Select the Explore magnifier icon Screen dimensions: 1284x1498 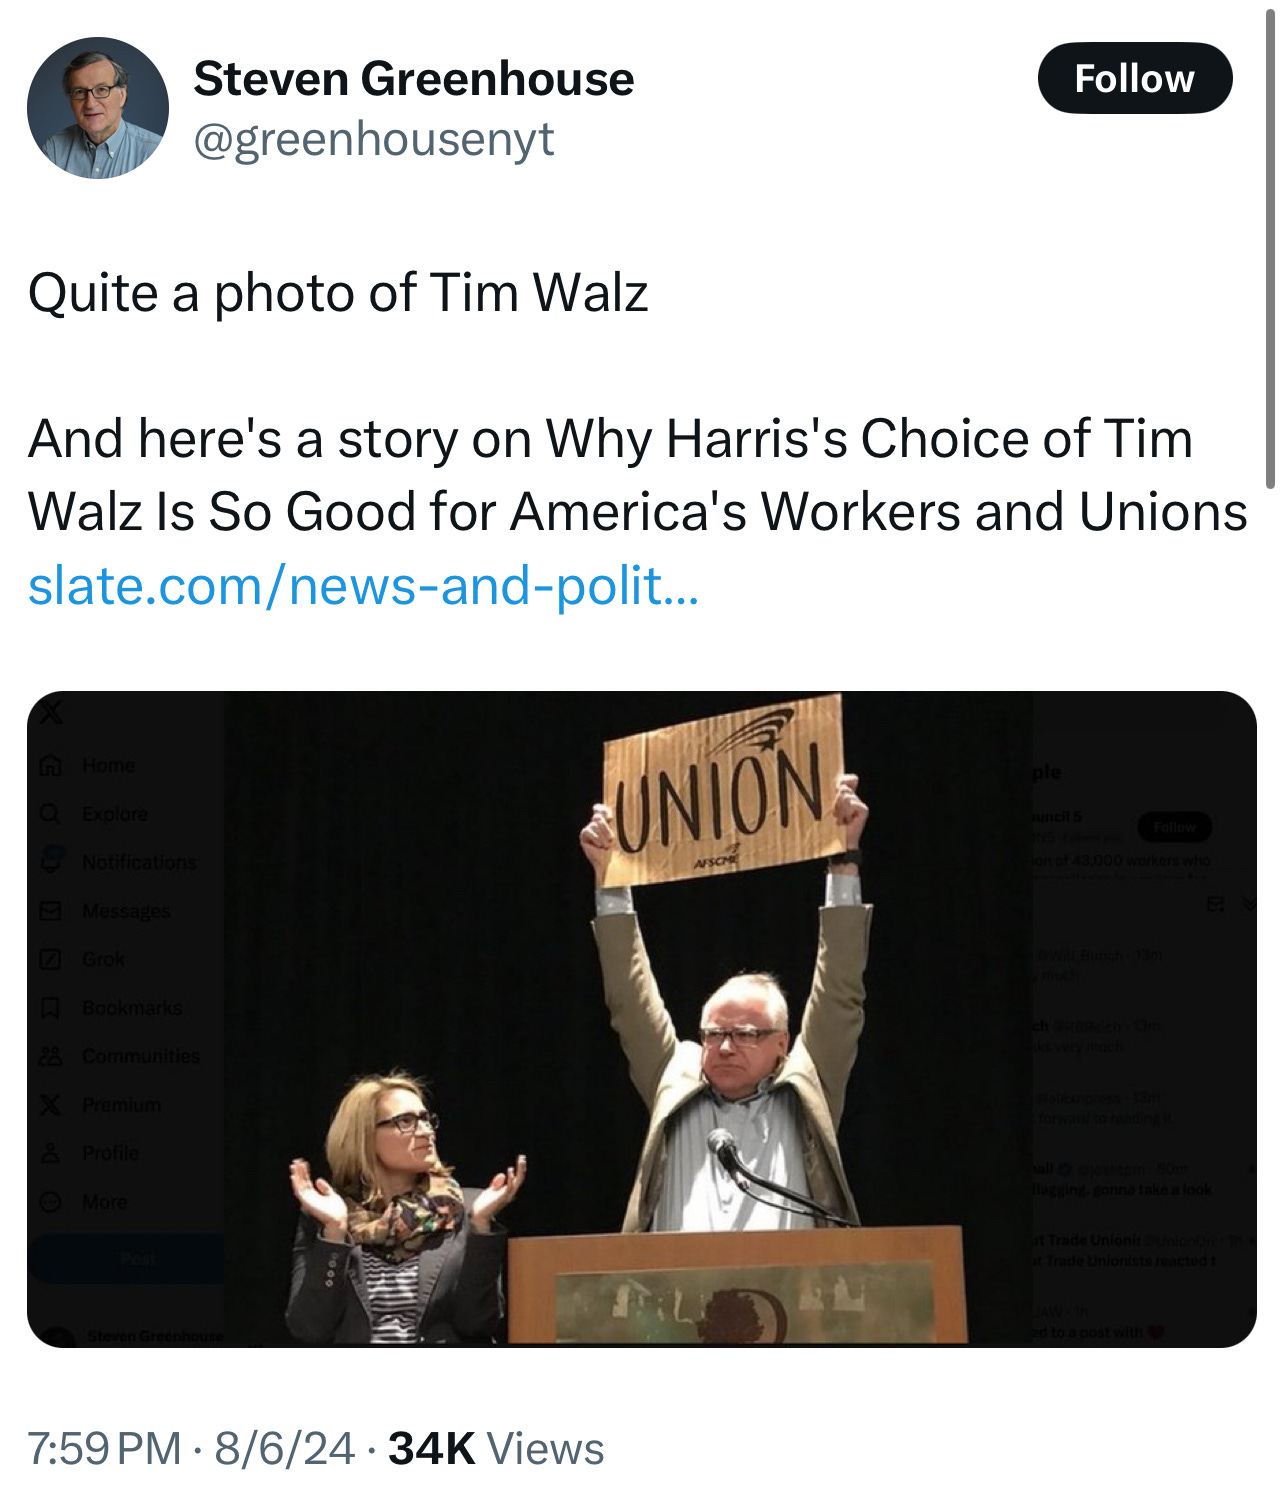coord(50,814)
